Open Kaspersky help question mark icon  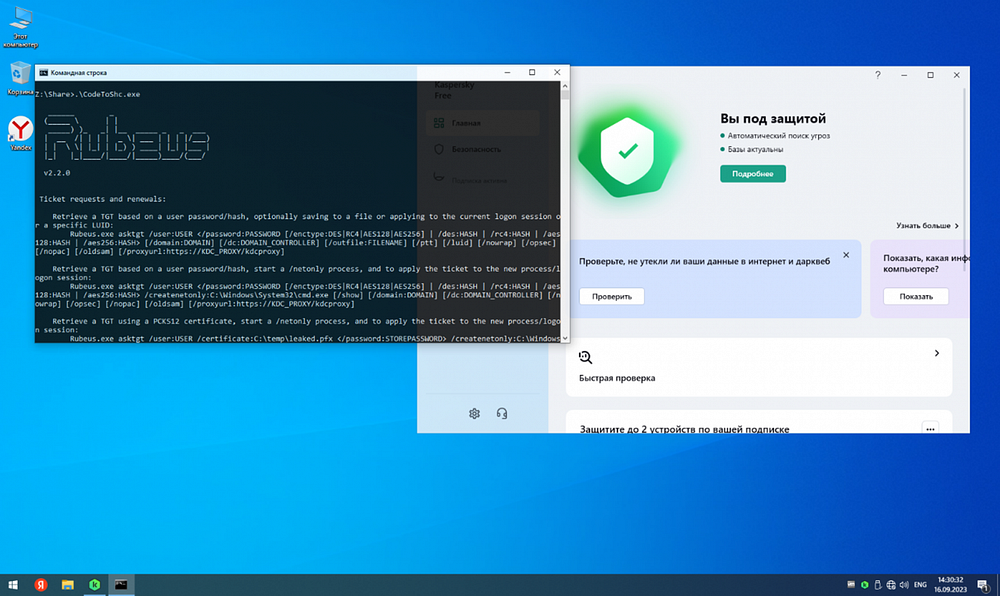coord(878,75)
